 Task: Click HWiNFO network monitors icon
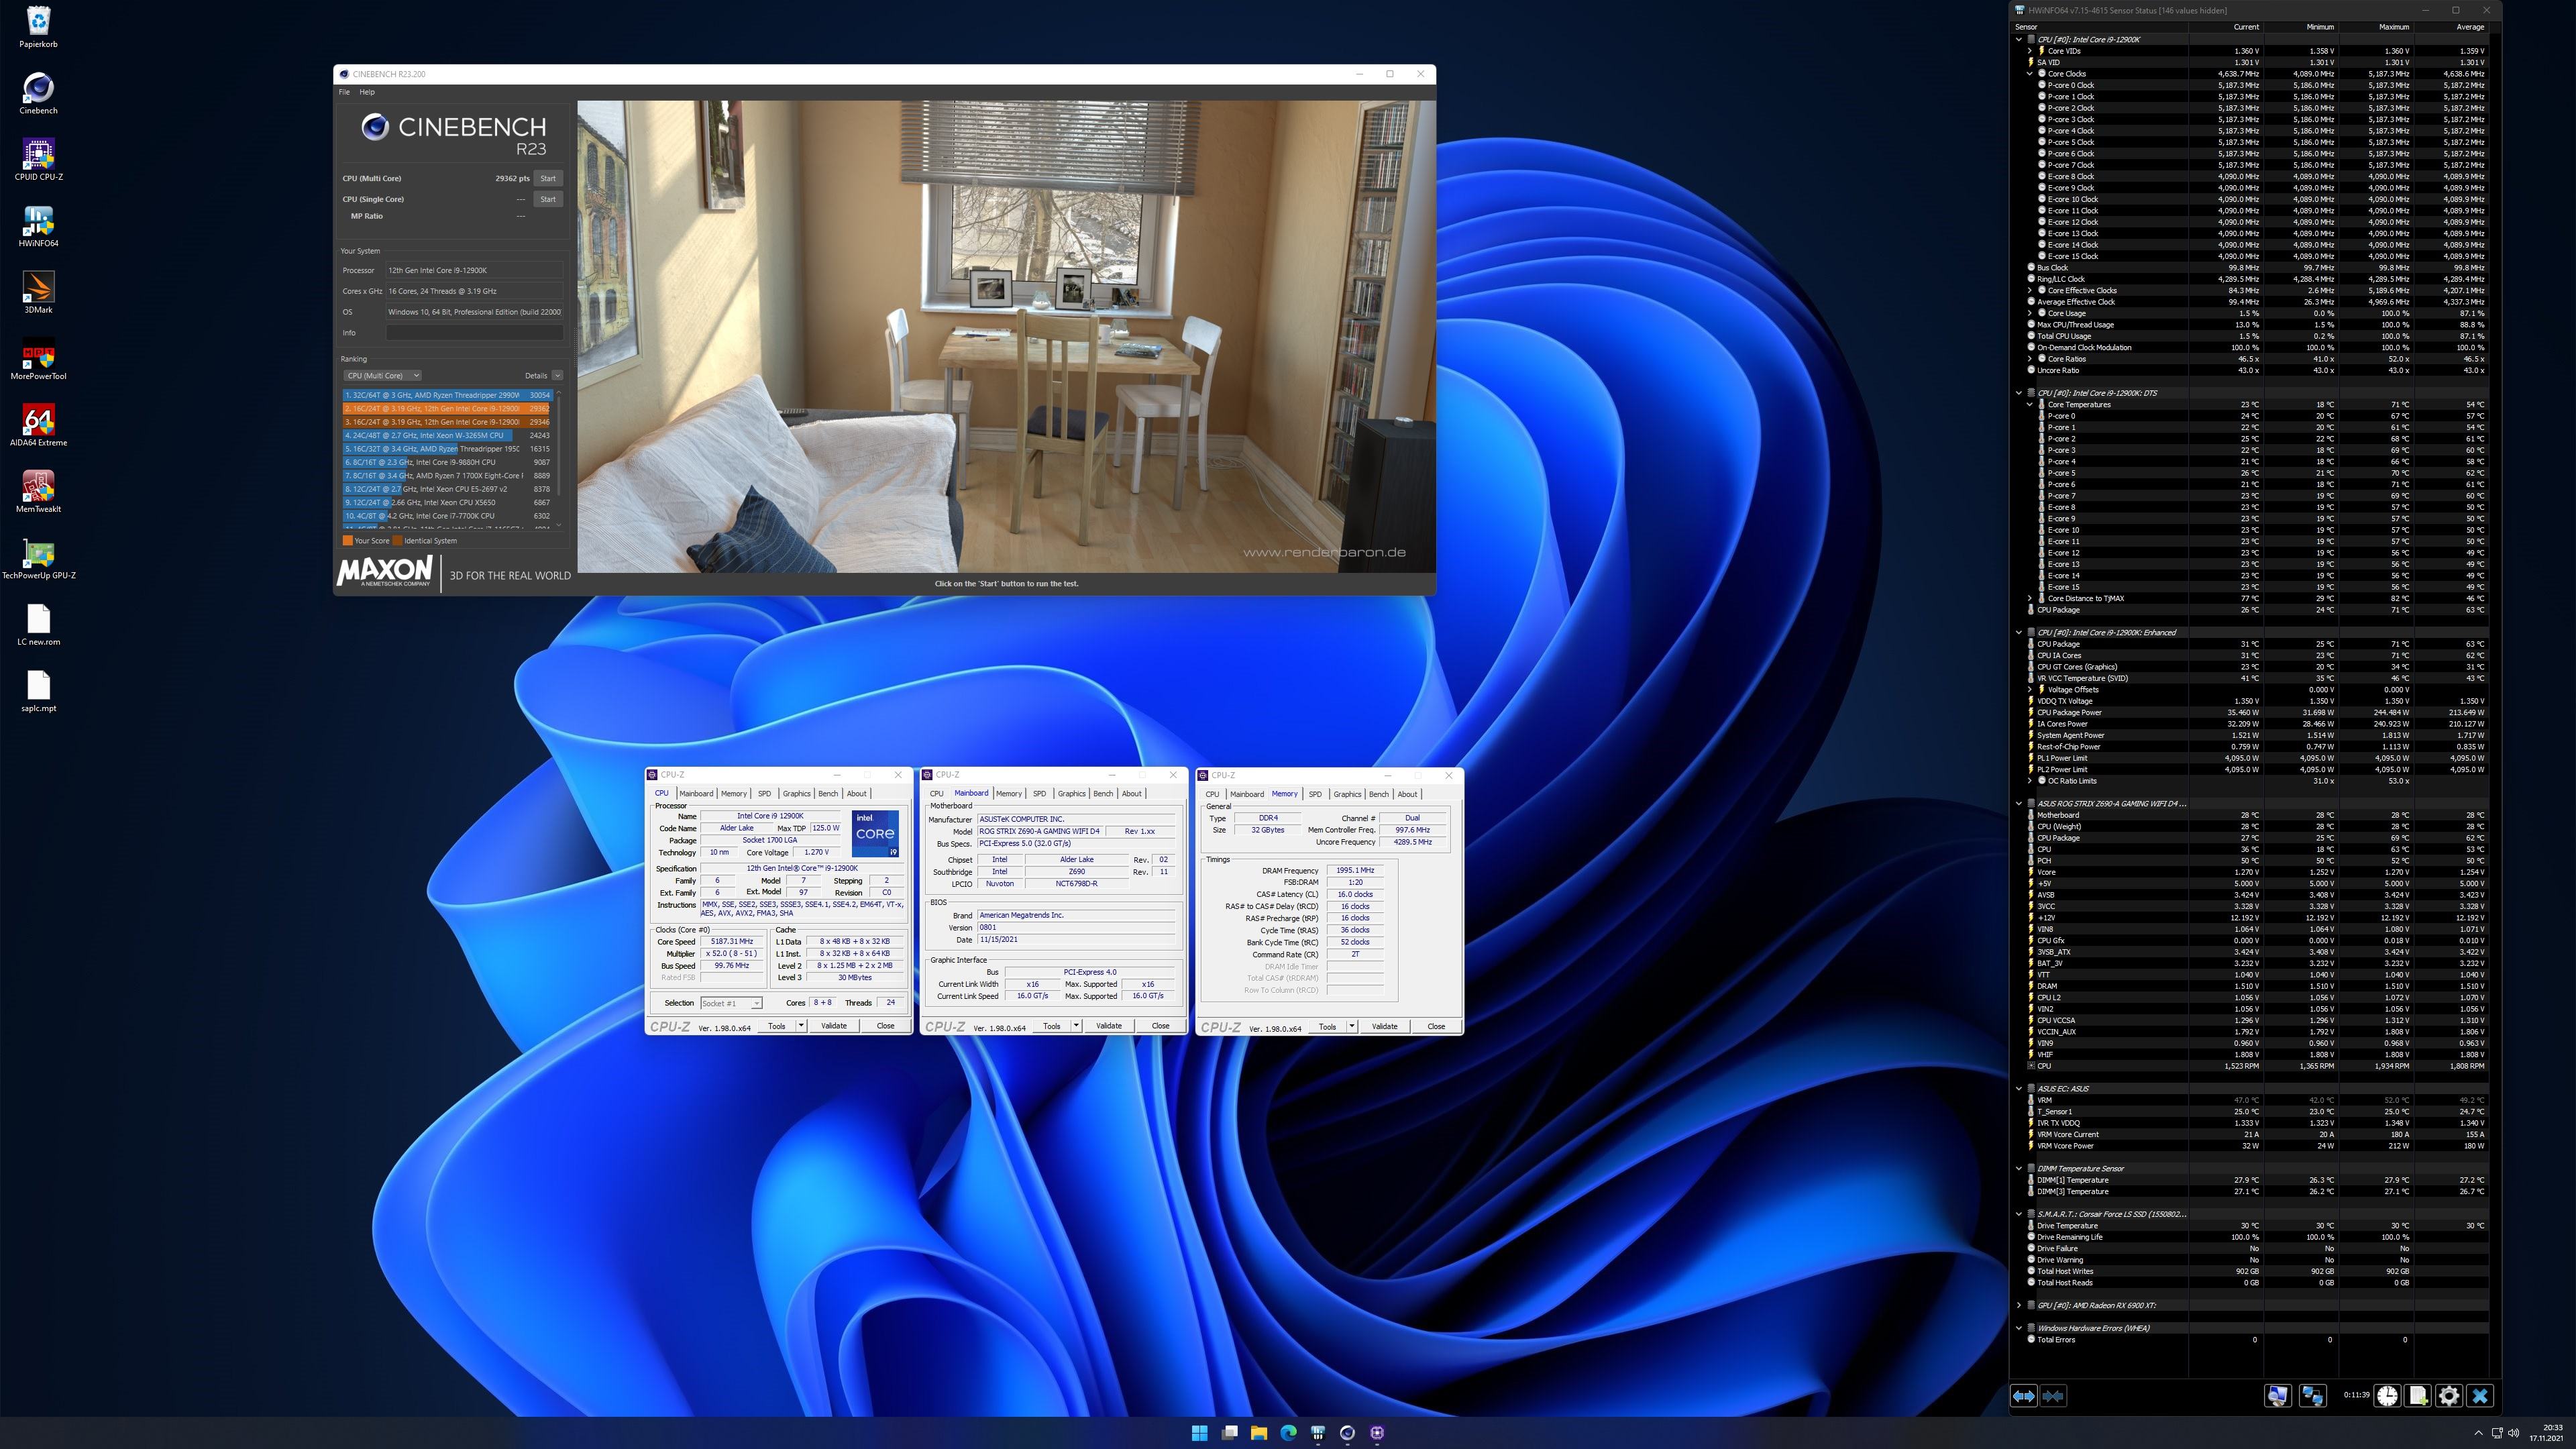(x=2312, y=1396)
